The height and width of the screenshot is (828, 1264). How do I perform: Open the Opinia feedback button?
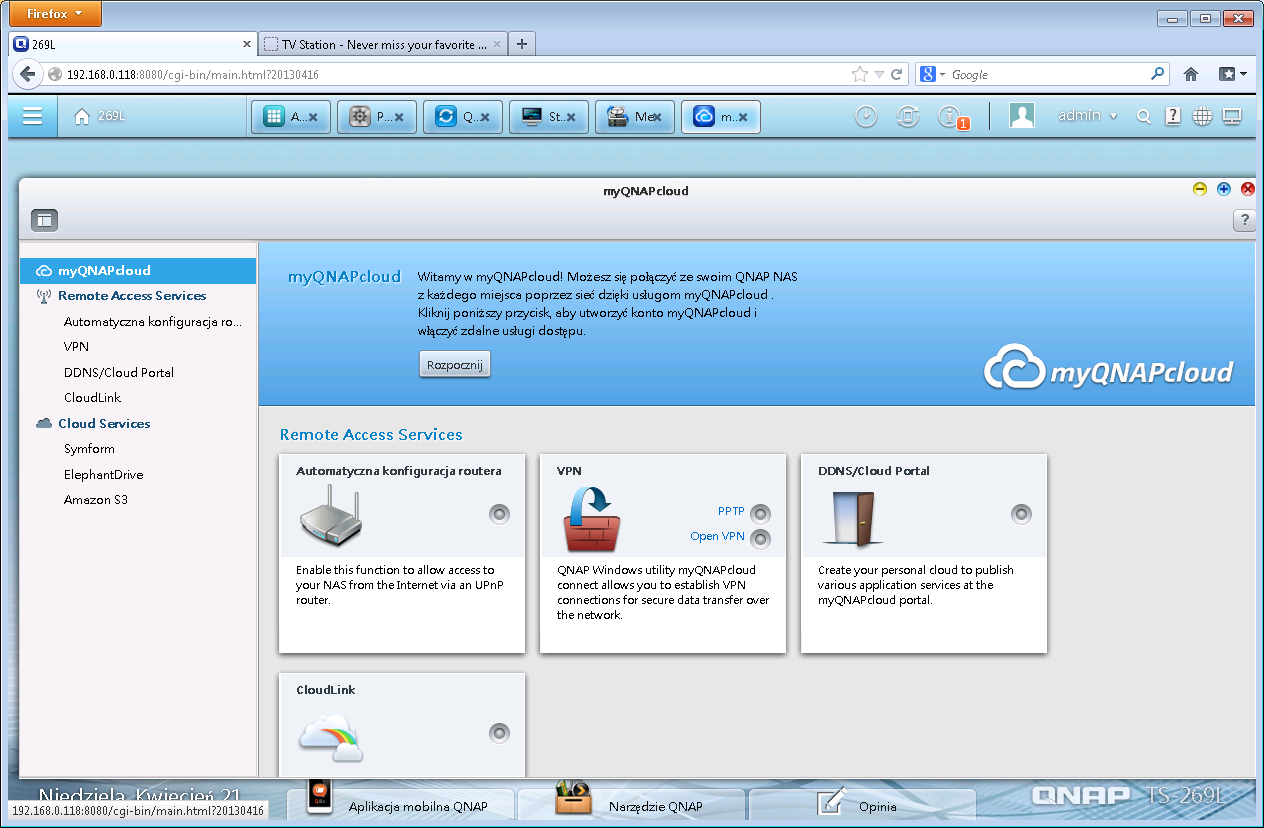tap(862, 806)
